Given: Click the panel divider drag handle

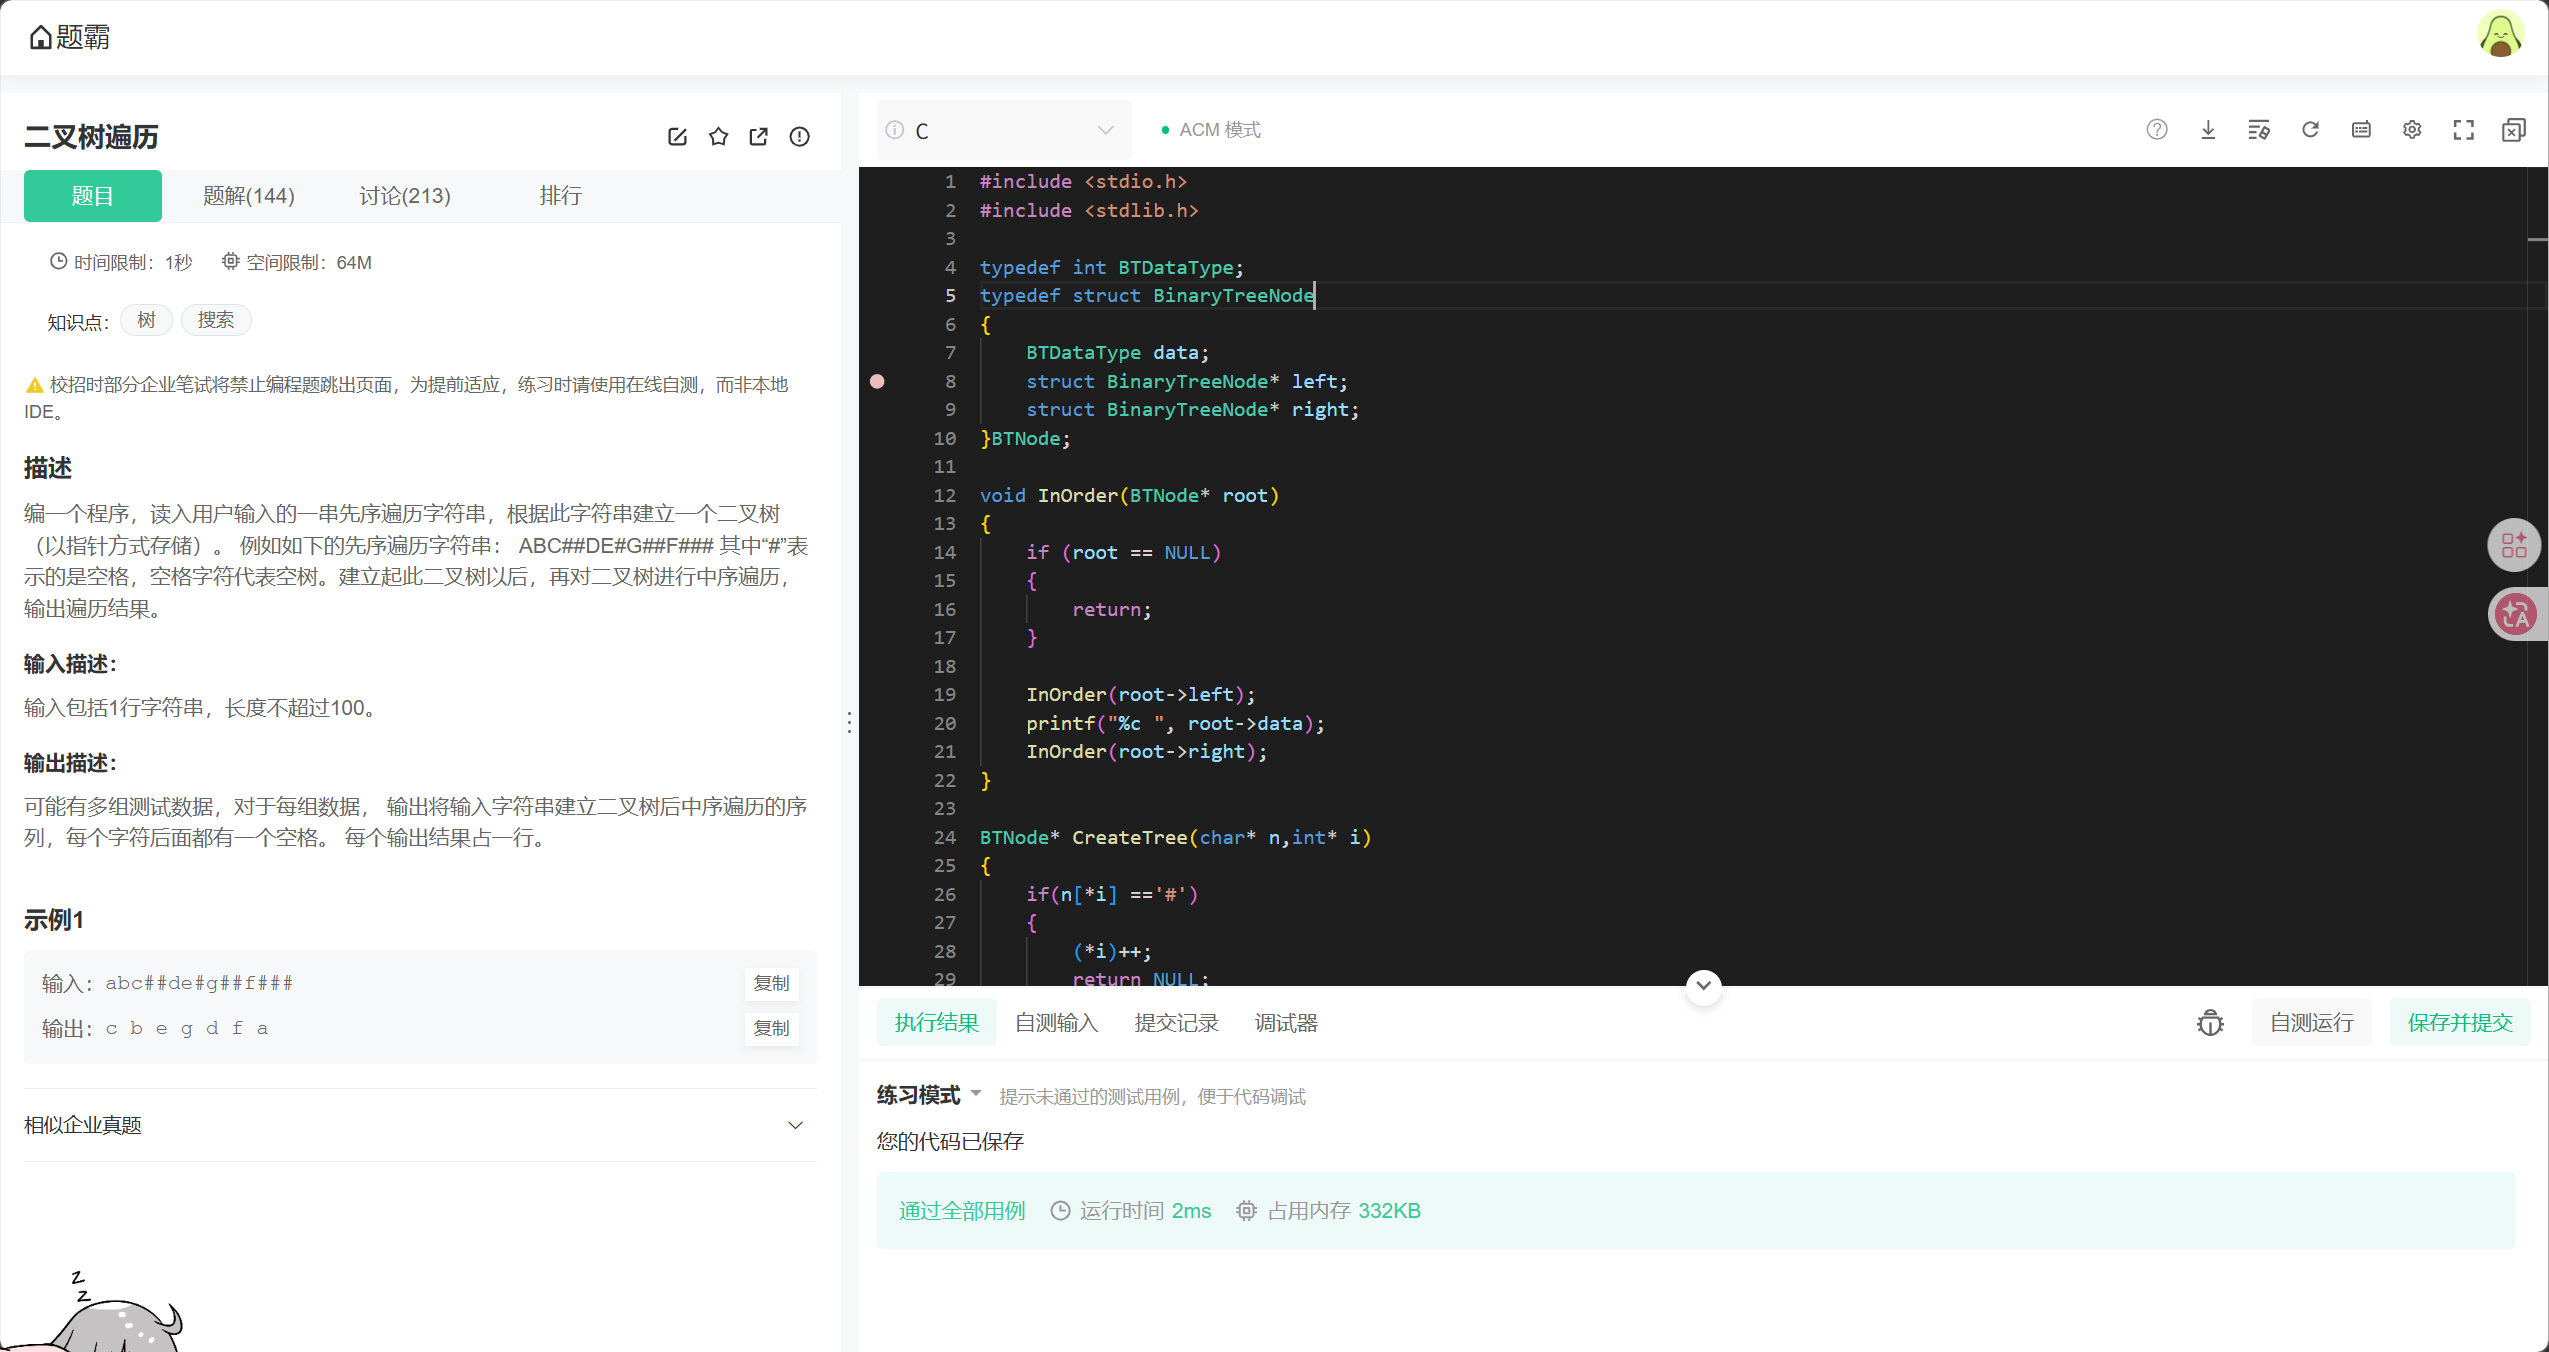Looking at the screenshot, I should tap(849, 723).
